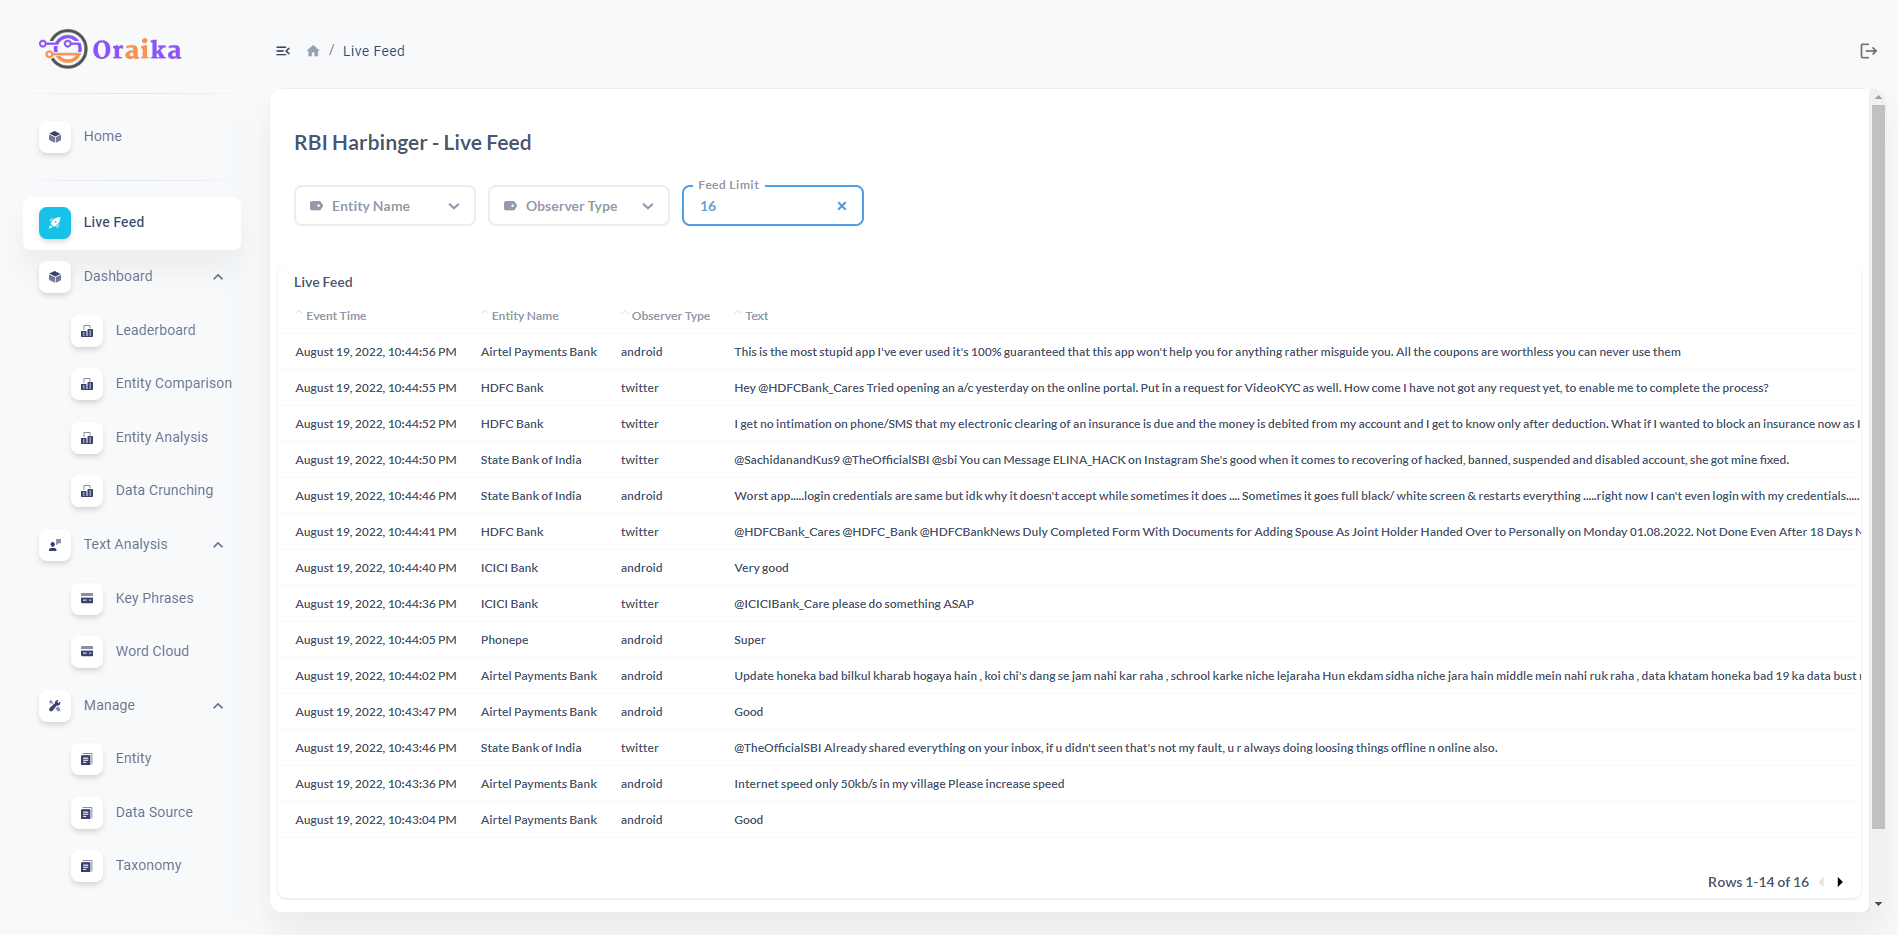This screenshot has height=935, width=1898.
Task: Click 'August 19, 2022, 10:44:56 PM' cell
Action: pyautogui.click(x=376, y=352)
